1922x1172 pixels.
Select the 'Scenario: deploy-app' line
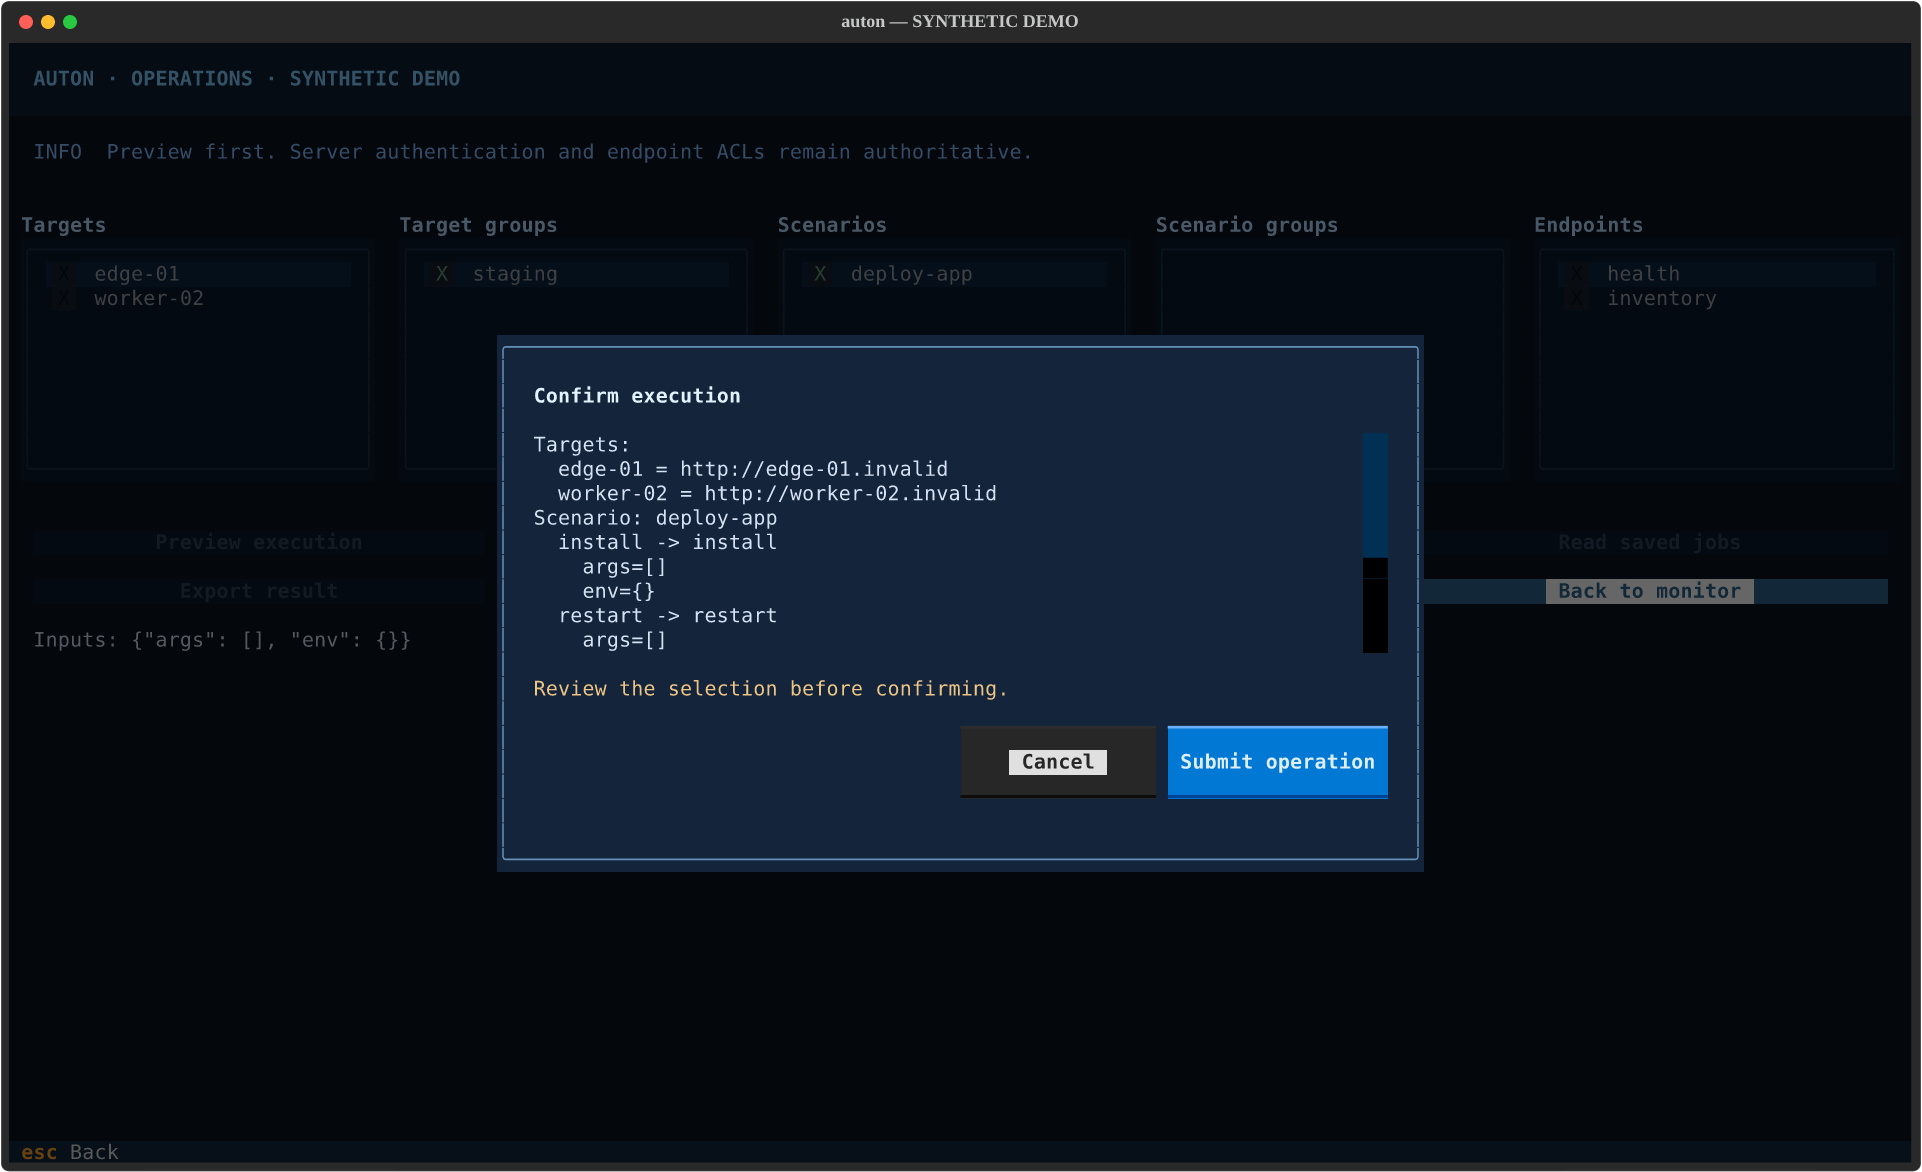pyautogui.click(x=655, y=518)
